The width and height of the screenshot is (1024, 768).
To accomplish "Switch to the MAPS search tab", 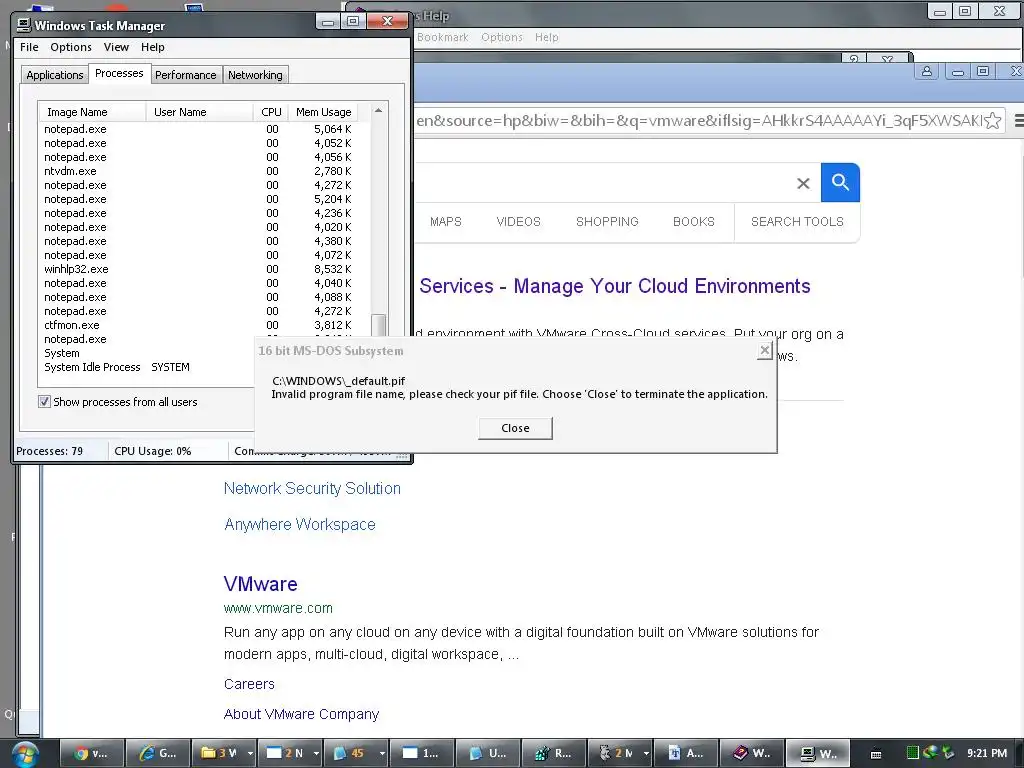I will click(445, 221).
